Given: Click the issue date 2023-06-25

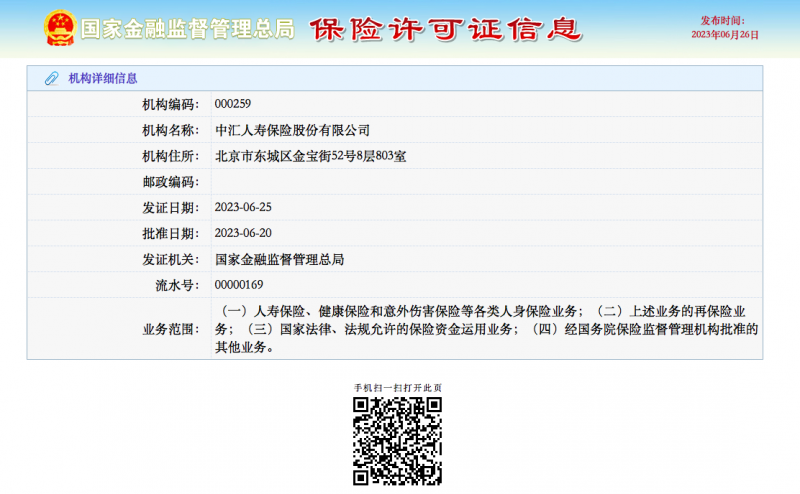Looking at the screenshot, I should click(x=243, y=207).
